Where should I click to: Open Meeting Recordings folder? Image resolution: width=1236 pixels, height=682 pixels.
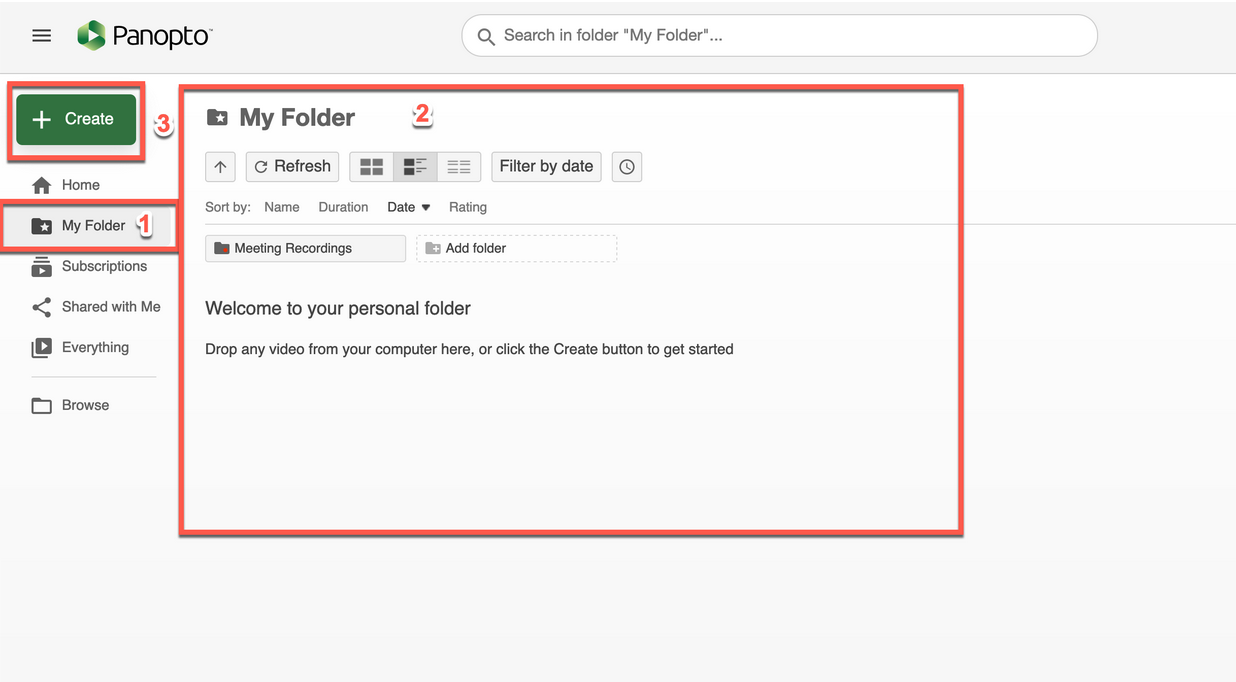305,248
